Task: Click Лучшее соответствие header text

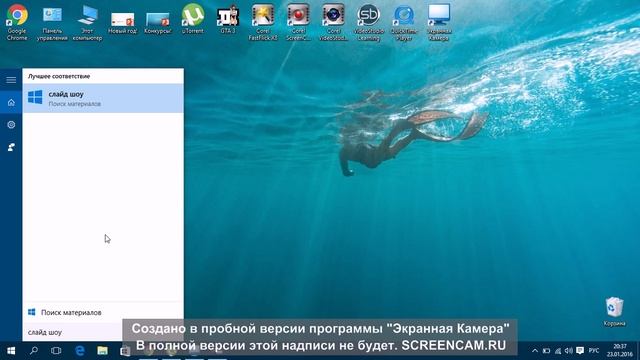Action: (x=59, y=76)
